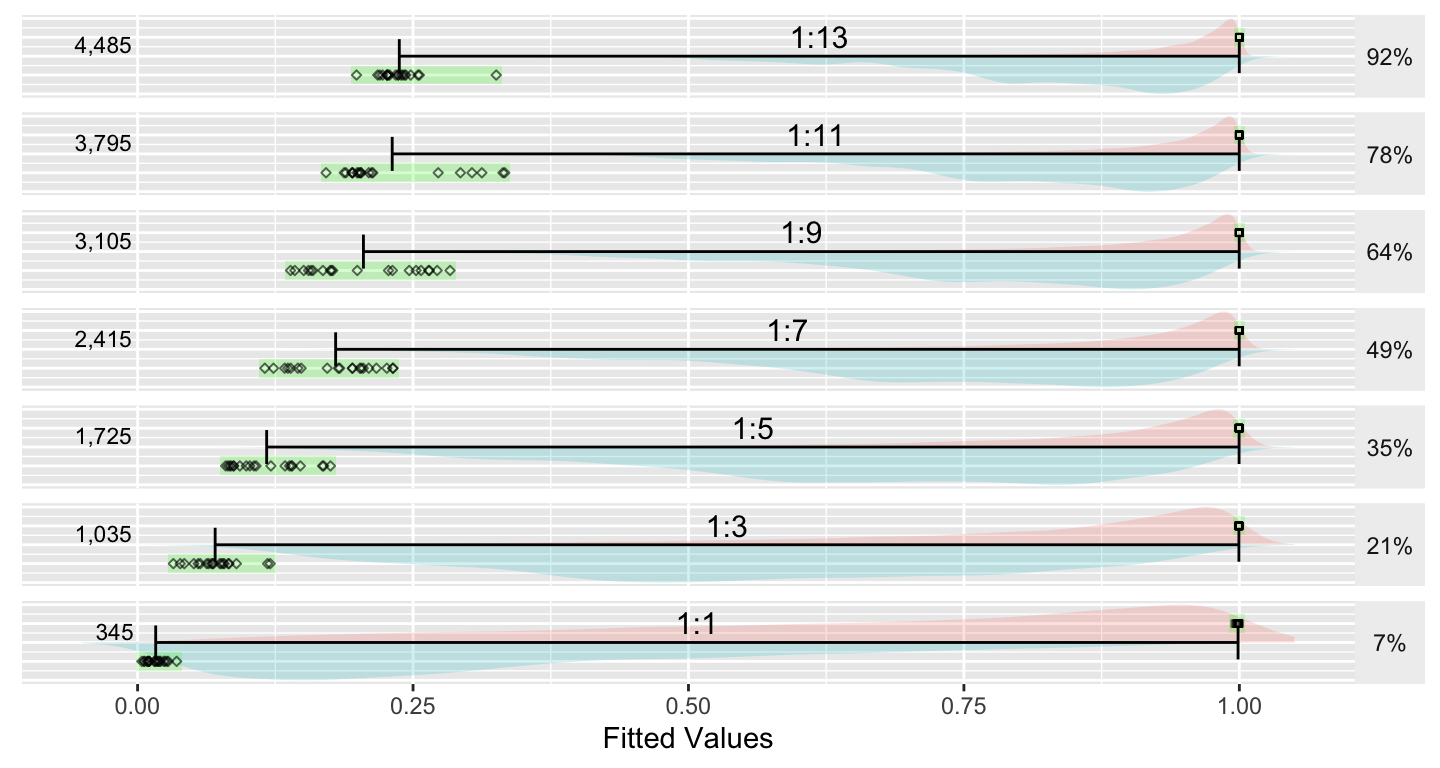Viewport: 1440px width, 768px height.
Task: Click the 0.50 x-axis tick label
Action: pyautogui.click(x=688, y=704)
